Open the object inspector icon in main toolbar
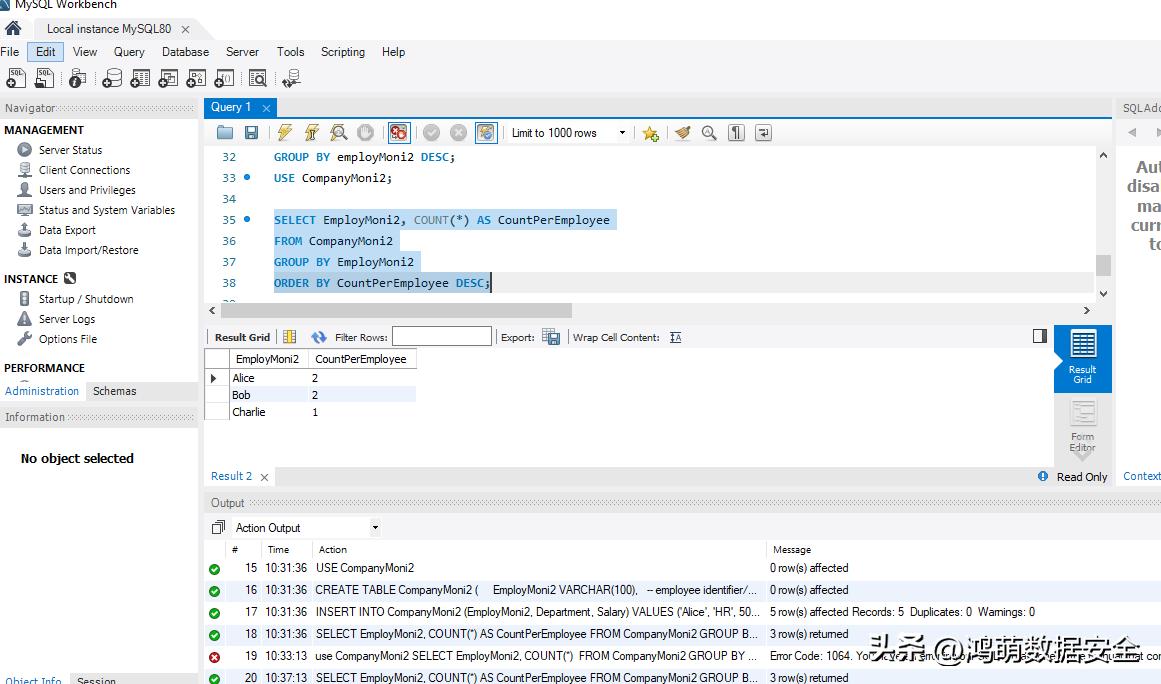 (x=78, y=78)
